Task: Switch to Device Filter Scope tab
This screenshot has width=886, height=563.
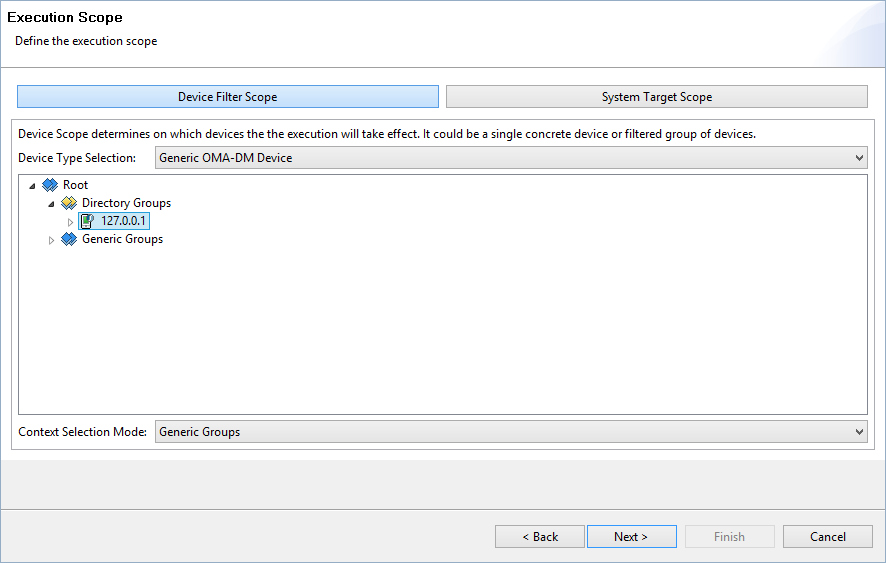Action: pos(228,97)
